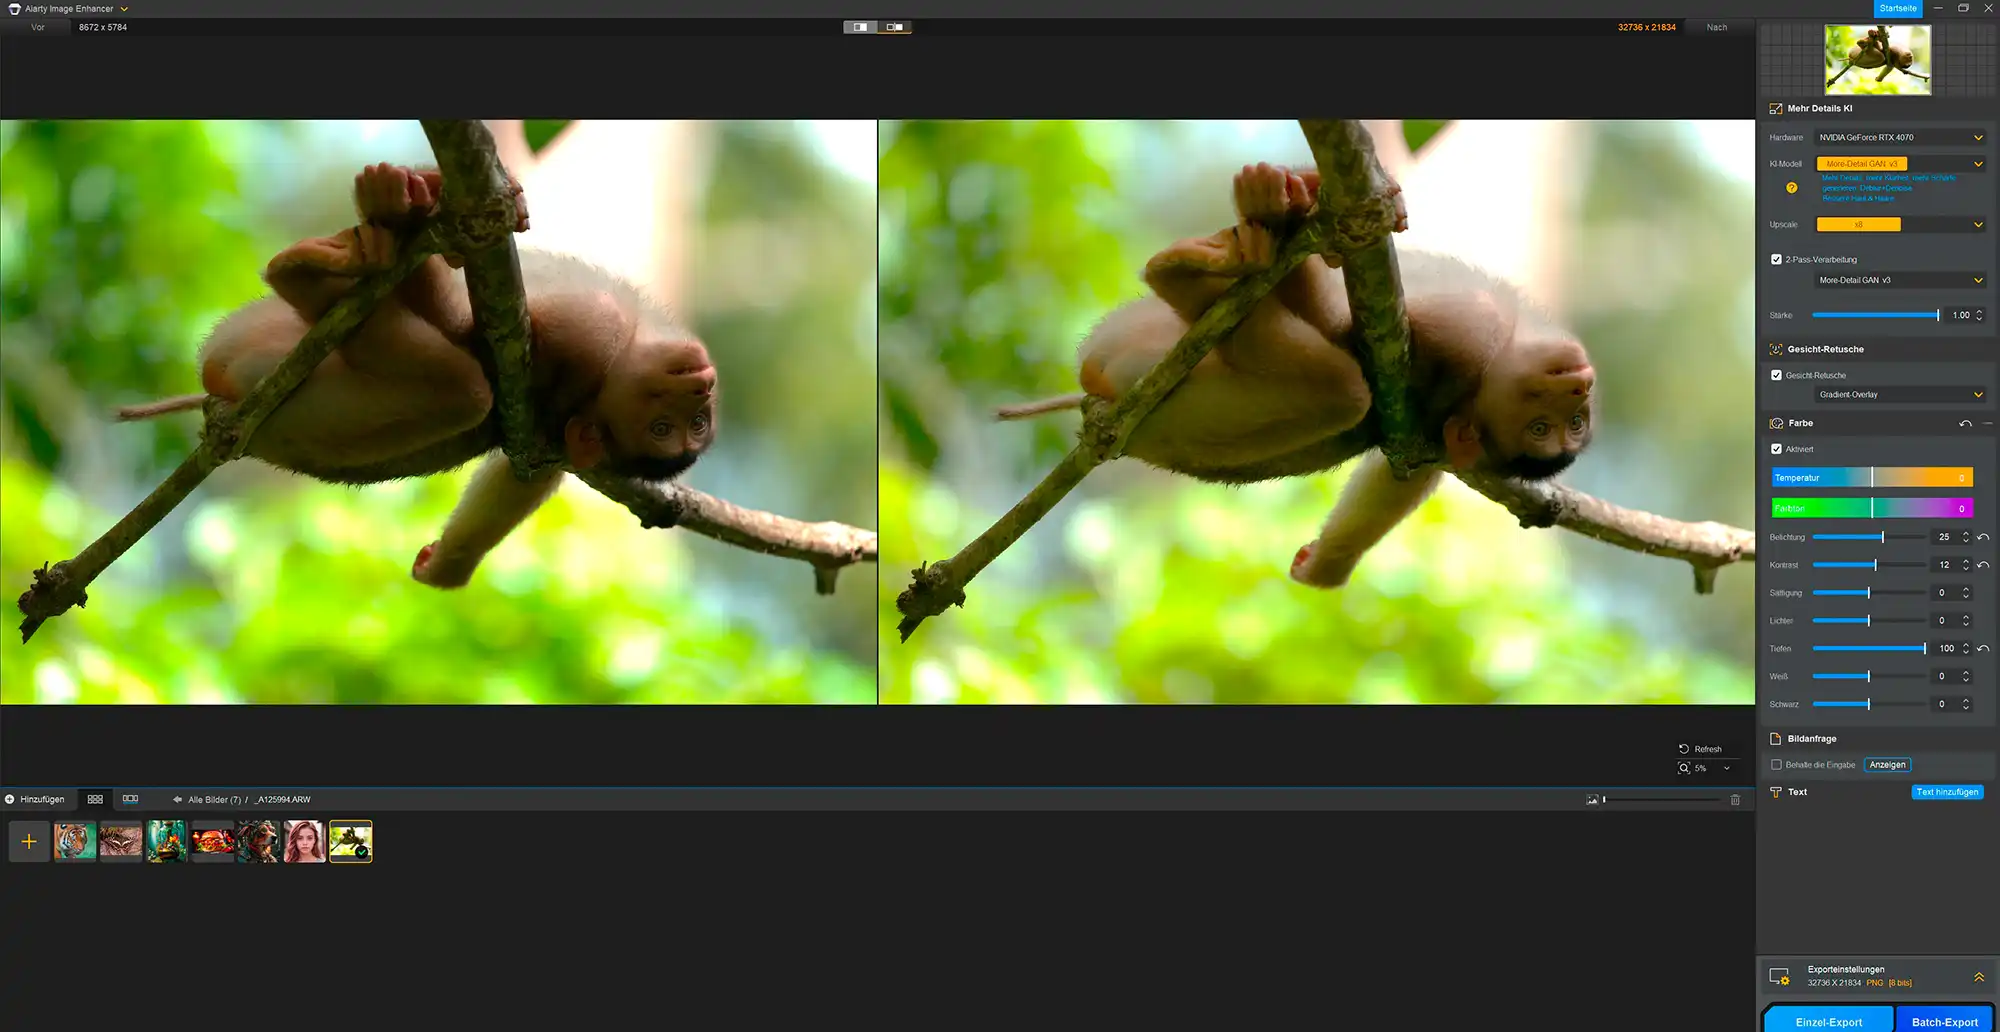Image resolution: width=2000 pixels, height=1032 pixels.
Task: Click the Refresh preview icon
Action: [x=1684, y=749]
